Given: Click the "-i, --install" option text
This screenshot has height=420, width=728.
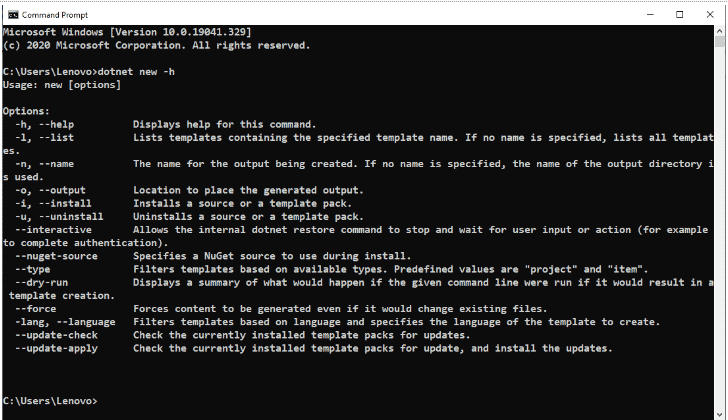Looking at the screenshot, I should (x=53, y=203).
